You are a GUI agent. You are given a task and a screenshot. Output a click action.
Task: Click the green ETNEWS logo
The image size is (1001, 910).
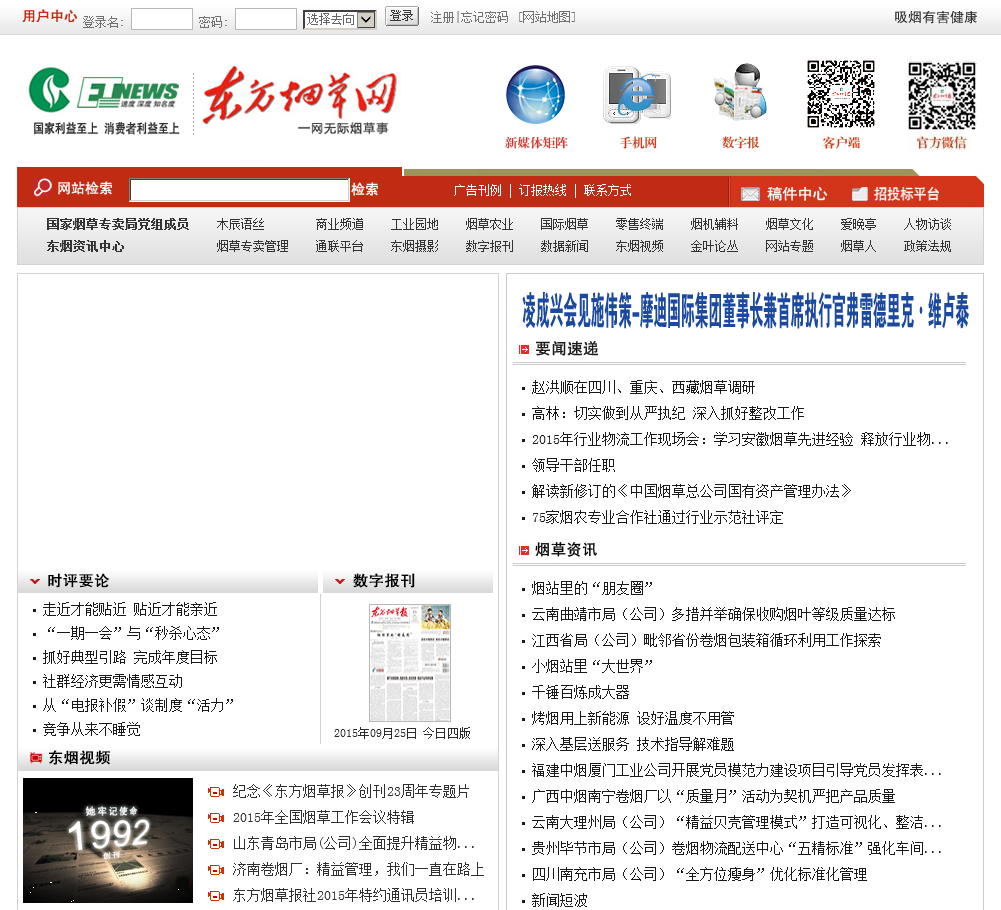[x=103, y=91]
